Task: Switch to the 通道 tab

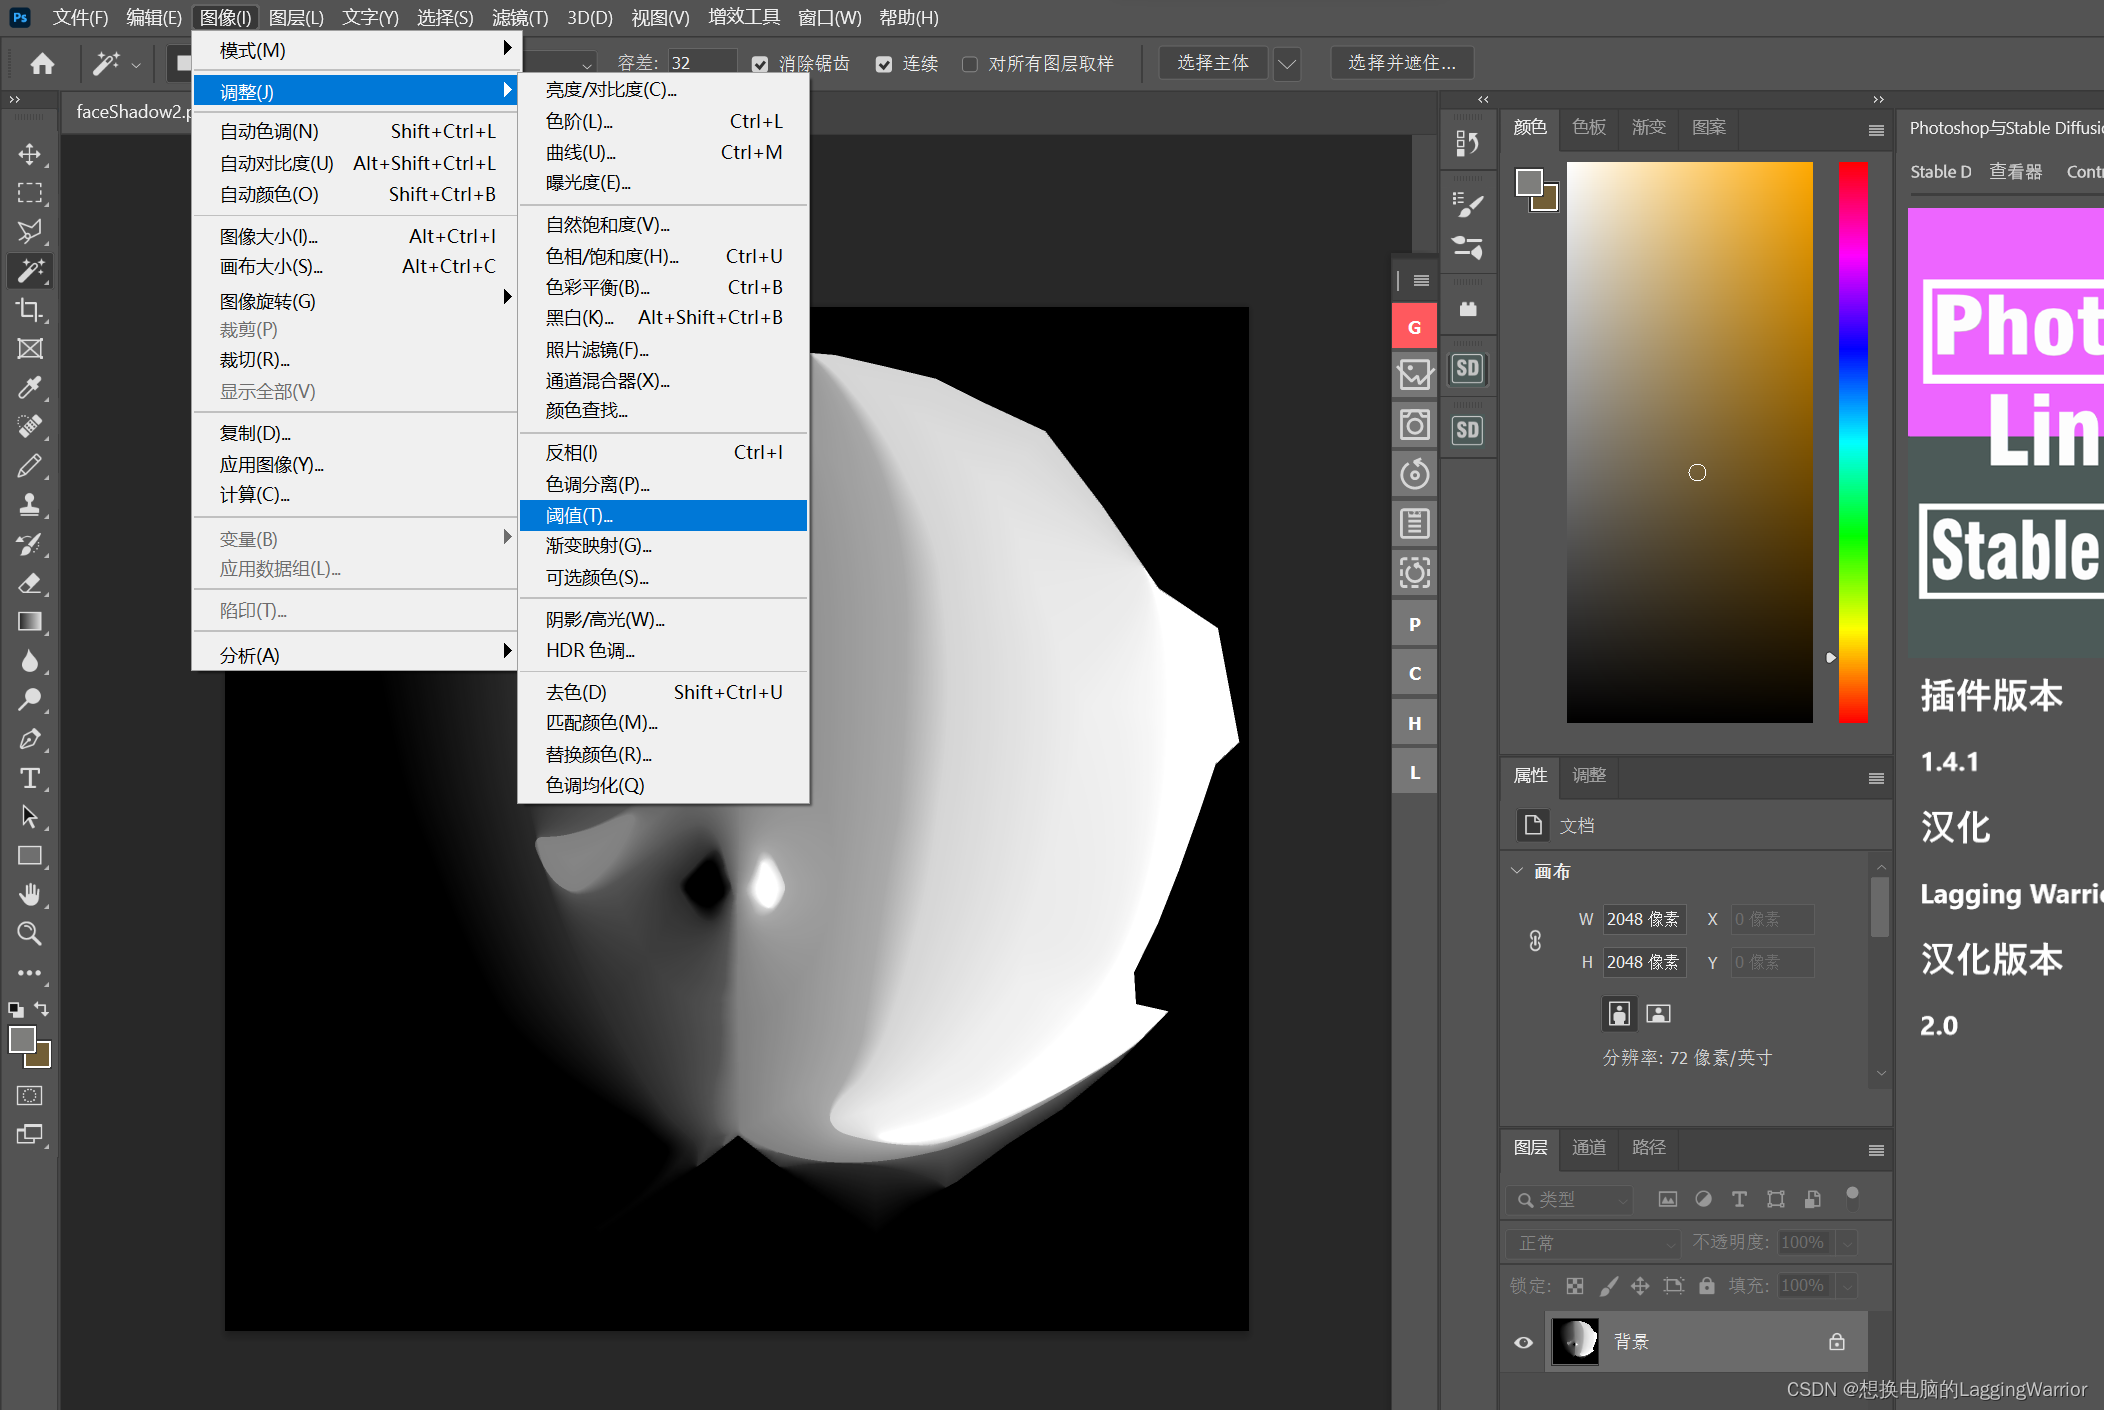Action: pyautogui.click(x=1588, y=1148)
